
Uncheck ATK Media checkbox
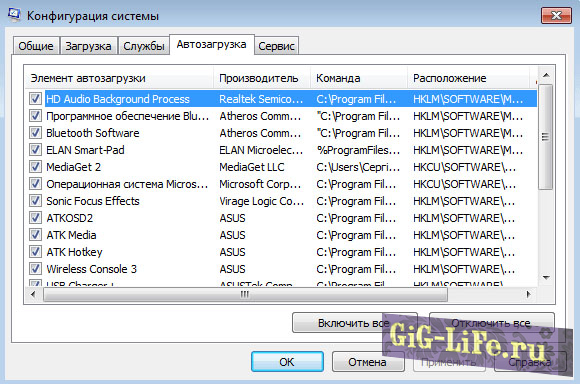[x=35, y=235]
